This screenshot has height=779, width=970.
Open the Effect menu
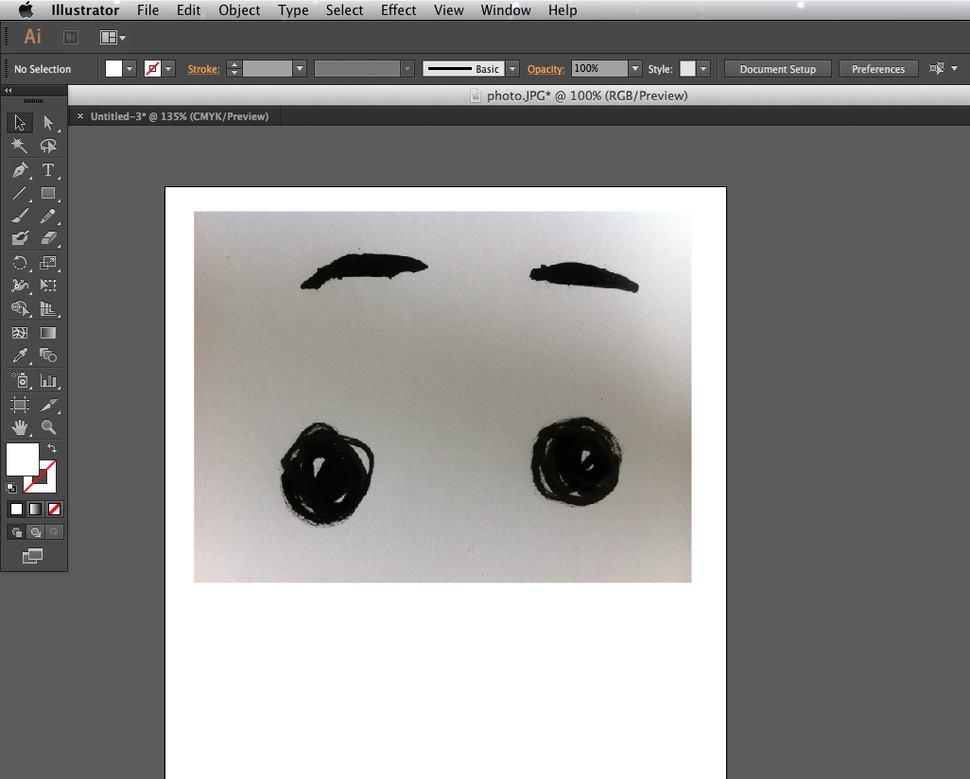(x=398, y=10)
